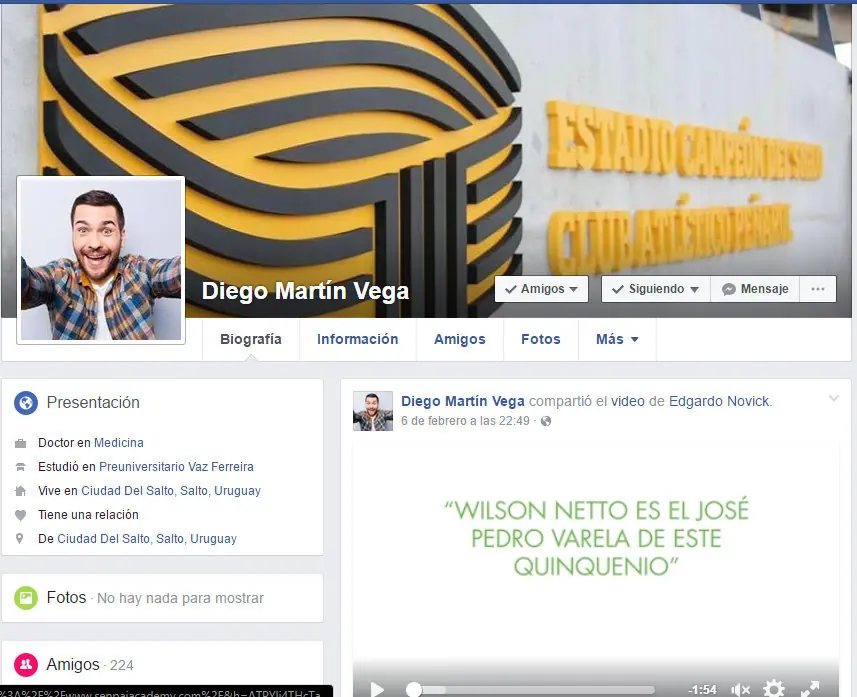Open the video settings gear
Viewport: 857px width, 697px height.
pyautogui.click(x=773, y=689)
